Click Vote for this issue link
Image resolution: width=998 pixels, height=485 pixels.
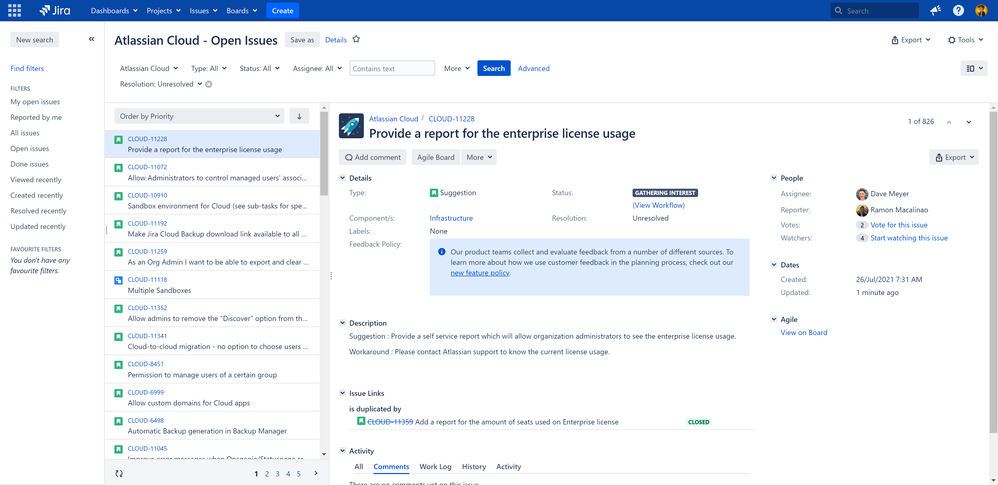[x=899, y=225]
